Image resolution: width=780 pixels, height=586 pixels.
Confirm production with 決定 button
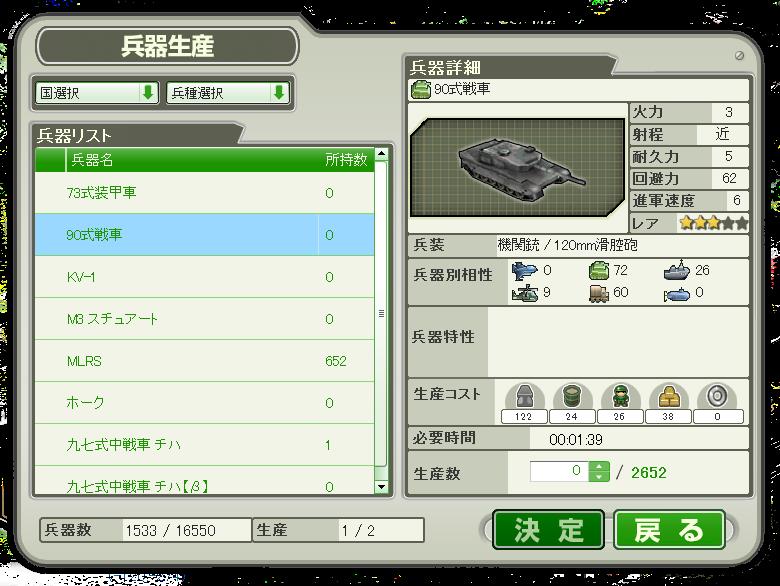(x=548, y=530)
